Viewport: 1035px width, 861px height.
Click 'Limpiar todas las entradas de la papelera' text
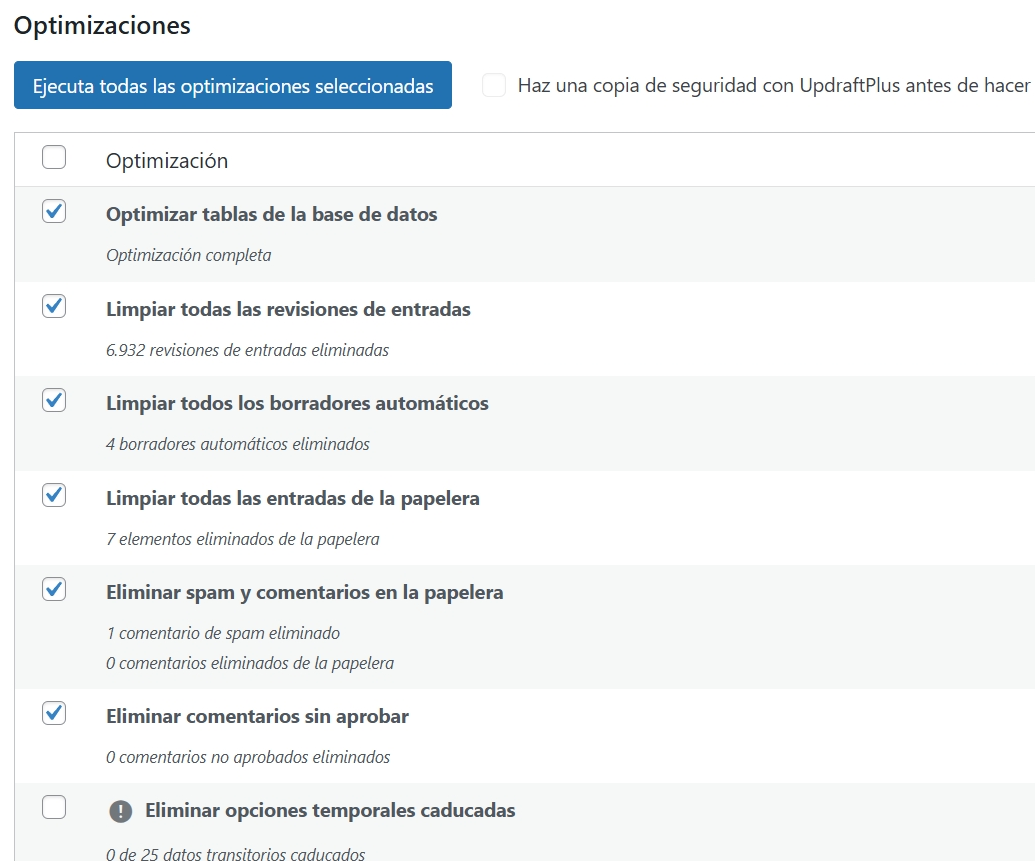click(x=293, y=498)
